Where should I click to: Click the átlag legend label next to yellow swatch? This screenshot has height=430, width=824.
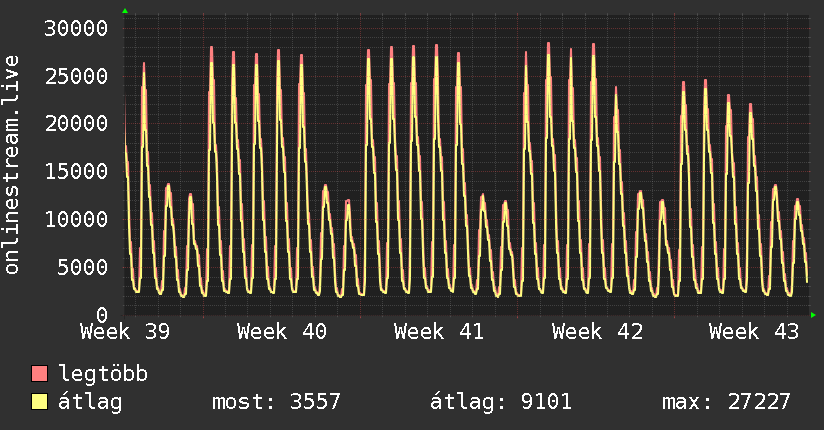[90, 402]
